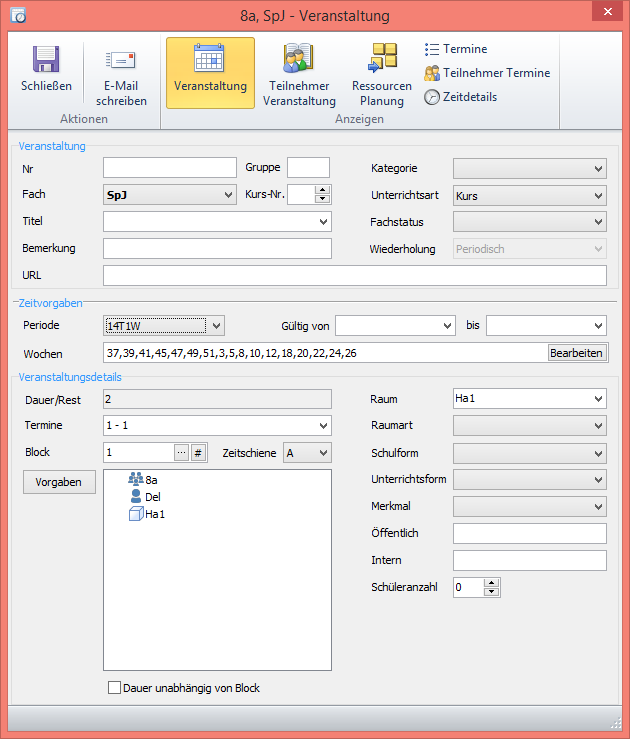The image size is (630, 739).
Task: Click the Block hash button
Action: (198, 453)
